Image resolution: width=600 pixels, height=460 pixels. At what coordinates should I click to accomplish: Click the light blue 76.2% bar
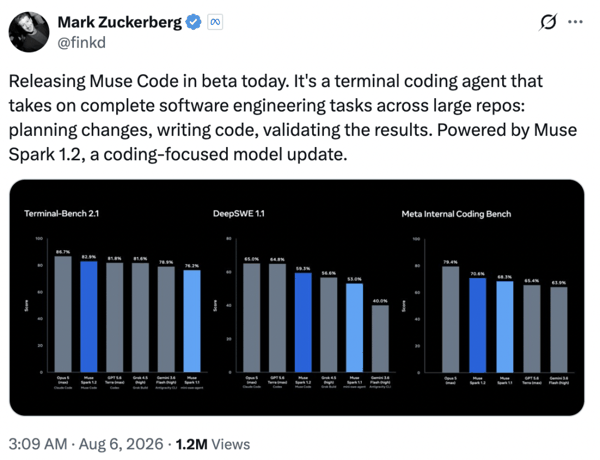click(192, 321)
